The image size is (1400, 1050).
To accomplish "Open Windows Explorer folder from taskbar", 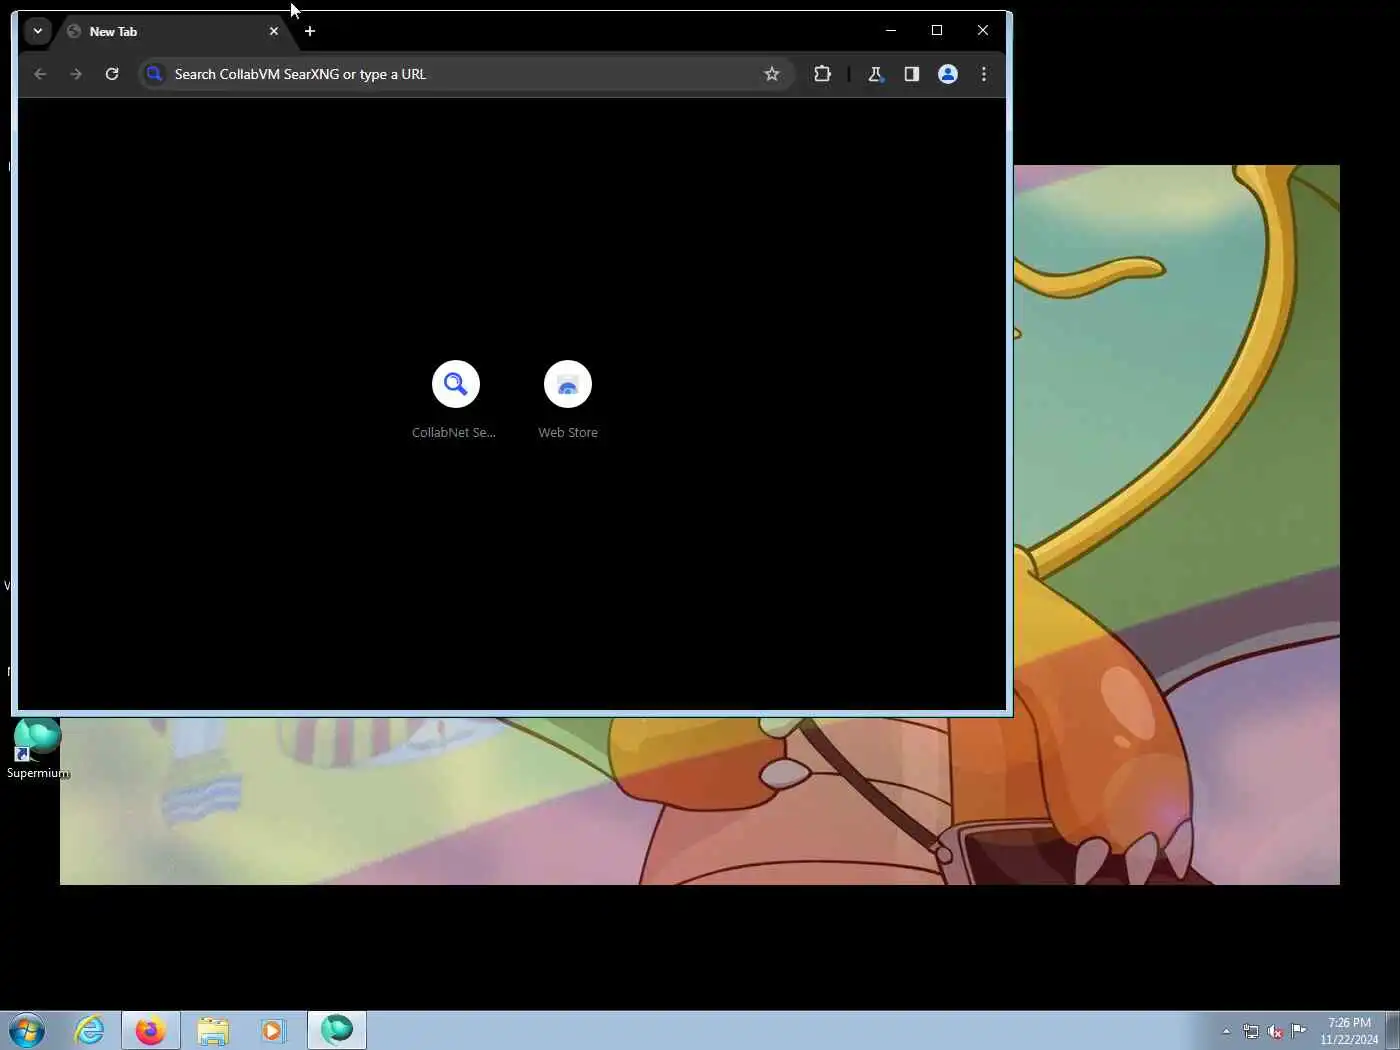I will tap(213, 1030).
